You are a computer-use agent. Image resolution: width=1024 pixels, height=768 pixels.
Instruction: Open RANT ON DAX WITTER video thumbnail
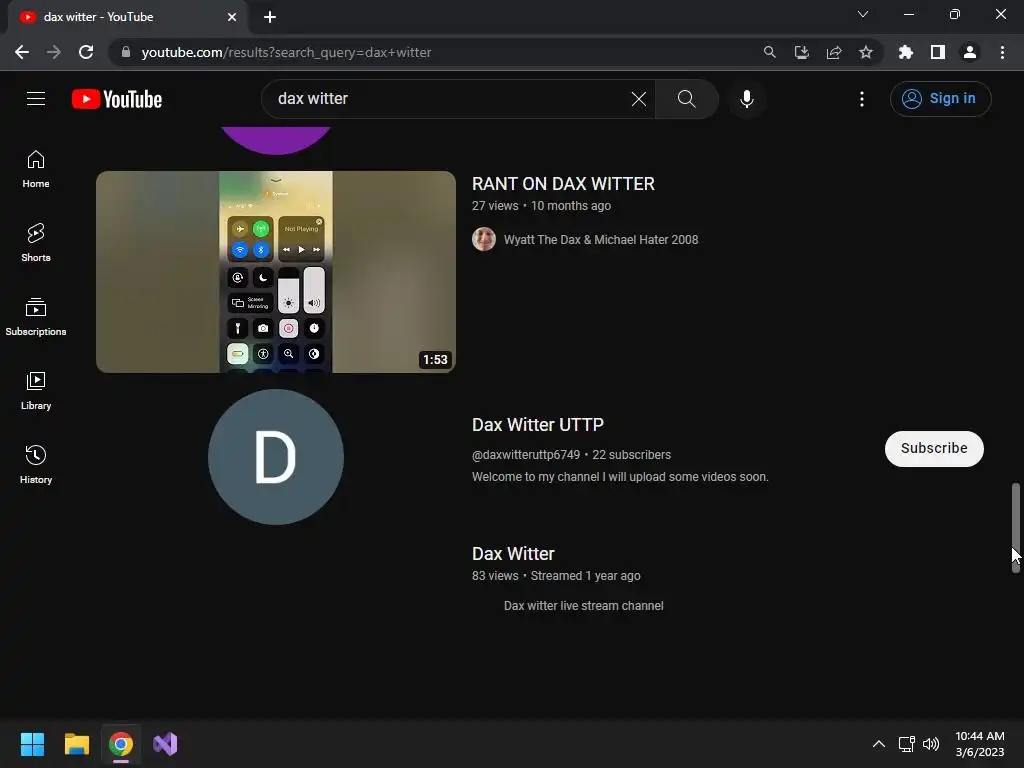(x=276, y=272)
